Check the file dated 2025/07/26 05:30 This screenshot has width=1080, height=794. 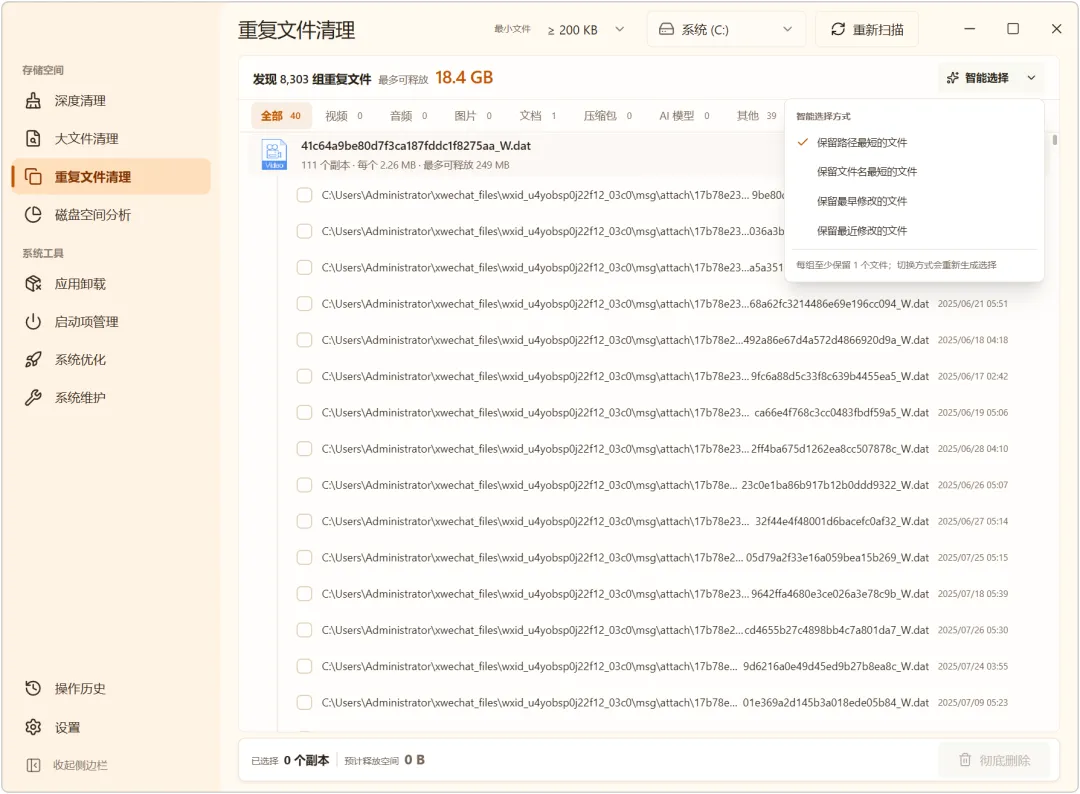click(x=304, y=630)
